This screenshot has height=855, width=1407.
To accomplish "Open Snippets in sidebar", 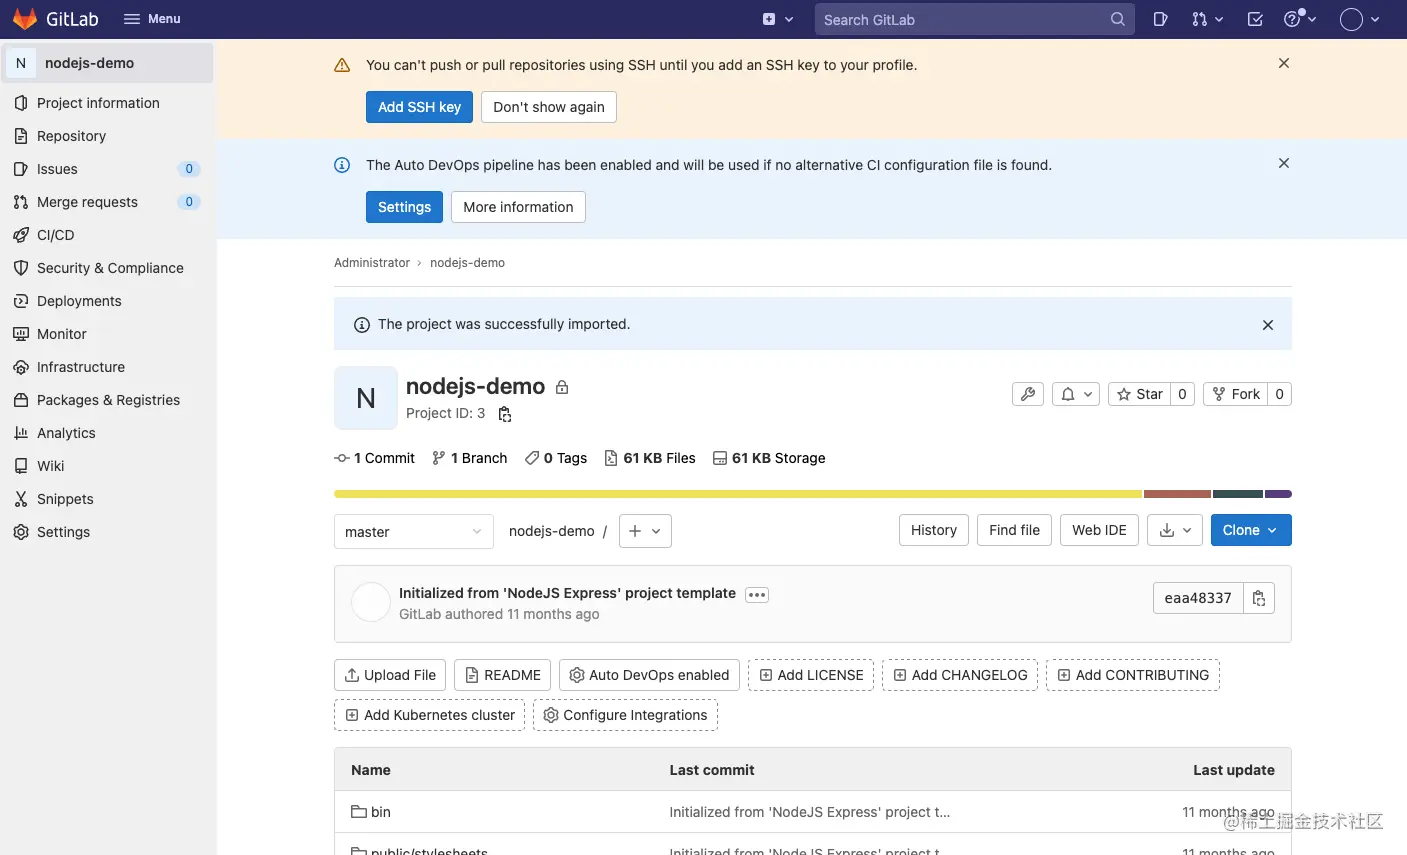I will click(x=65, y=499).
